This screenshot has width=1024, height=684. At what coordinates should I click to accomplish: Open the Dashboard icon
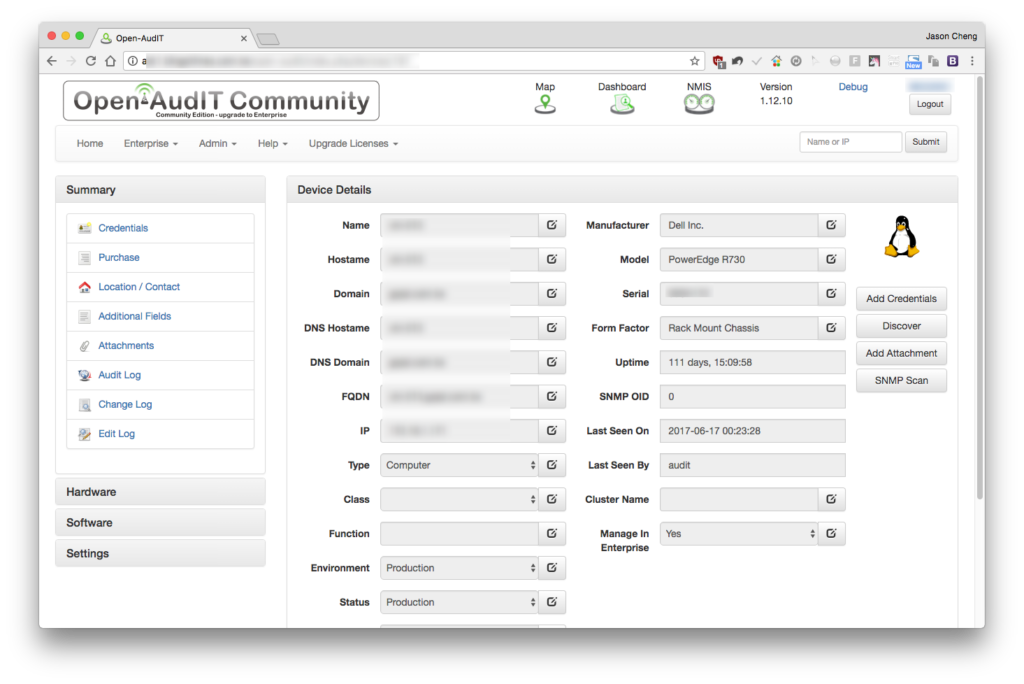coord(622,104)
